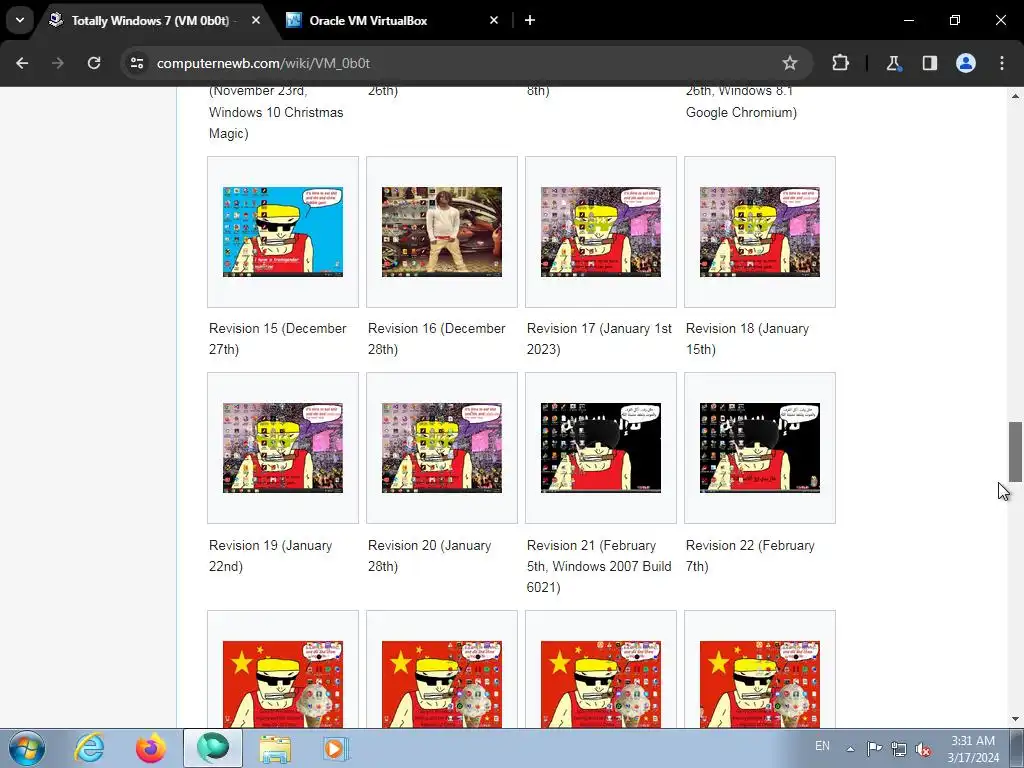Click caption 'Revision 19 (January 22nd)'
Screen dimensions: 1024x768
coord(270,555)
